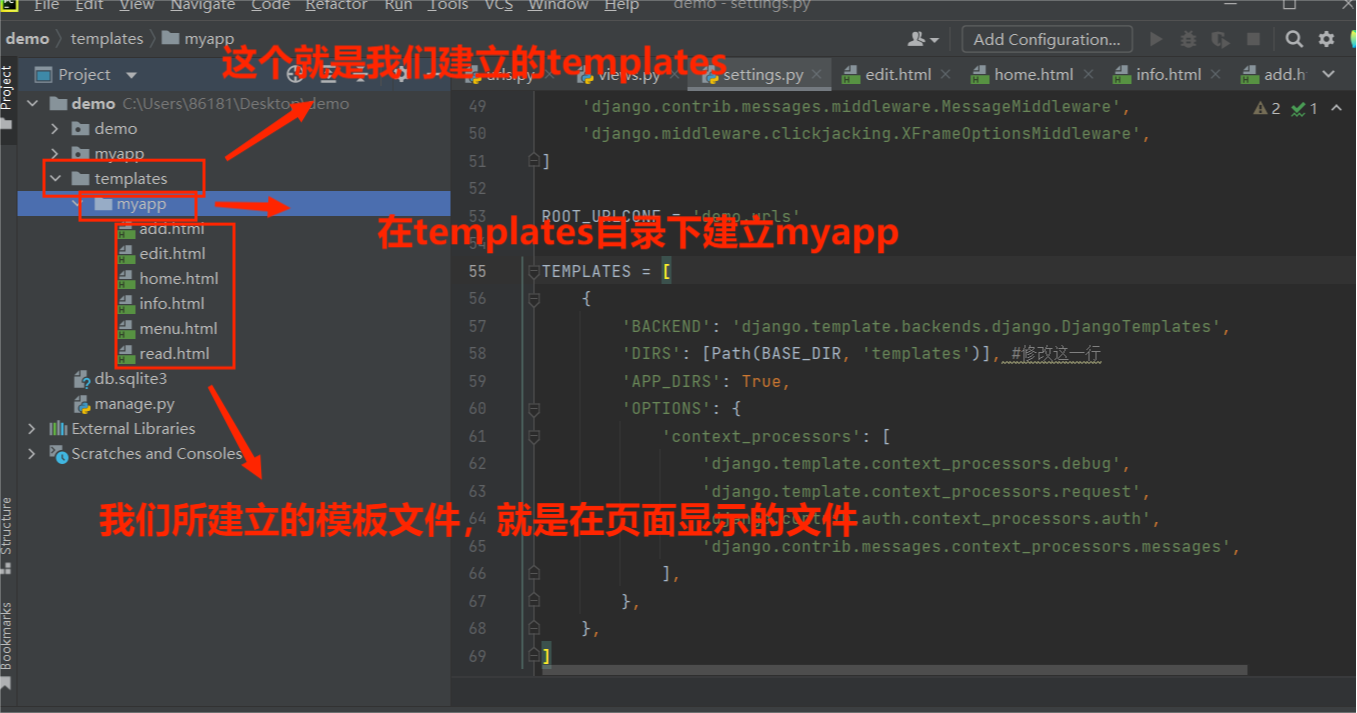Screen dimensions: 1357x713
Task: Collapse the templates folder
Action: (x=55, y=178)
